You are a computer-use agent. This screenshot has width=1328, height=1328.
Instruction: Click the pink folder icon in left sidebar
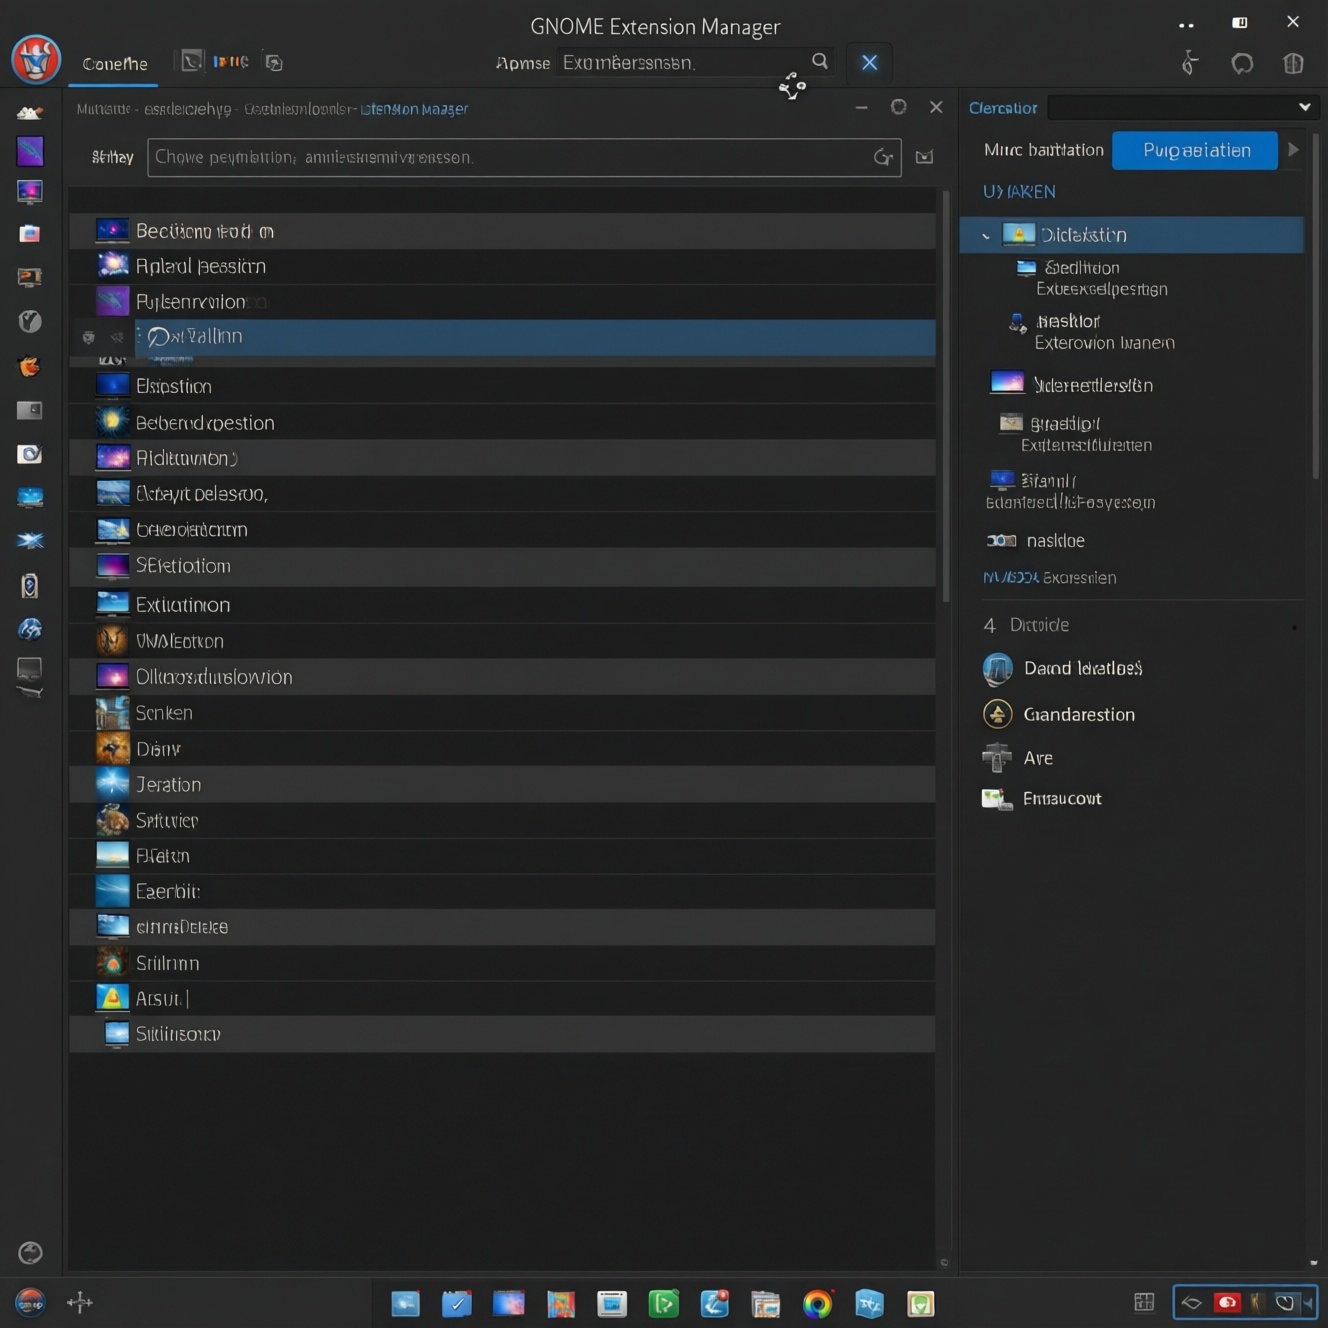point(30,233)
